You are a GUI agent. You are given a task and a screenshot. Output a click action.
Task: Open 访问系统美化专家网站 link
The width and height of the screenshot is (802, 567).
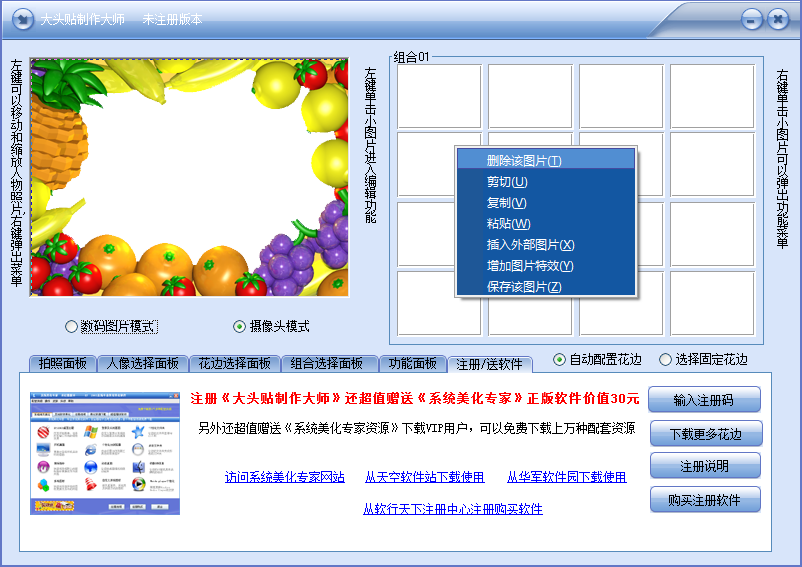click(284, 477)
